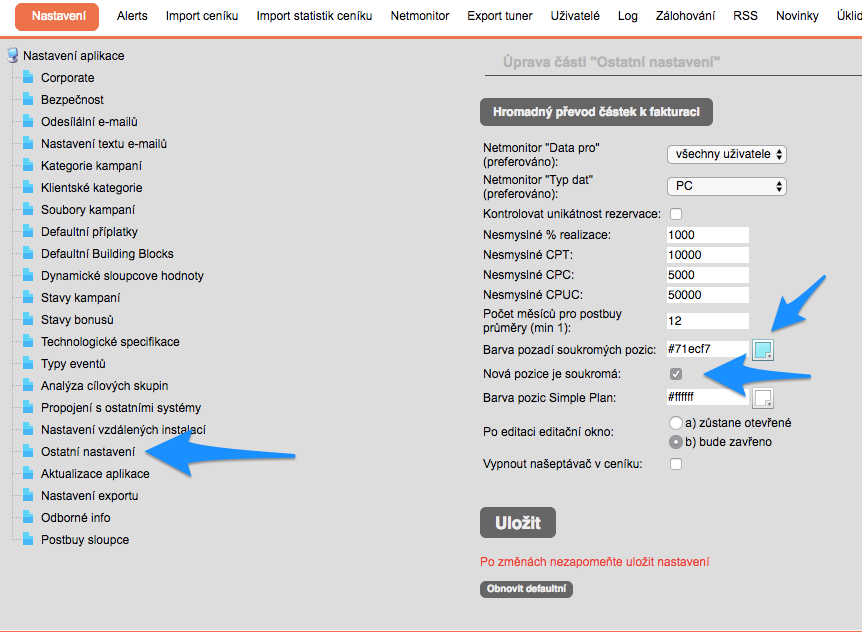Click the folder icon next to Corporate
This screenshot has width=862, height=632.
pos(28,78)
